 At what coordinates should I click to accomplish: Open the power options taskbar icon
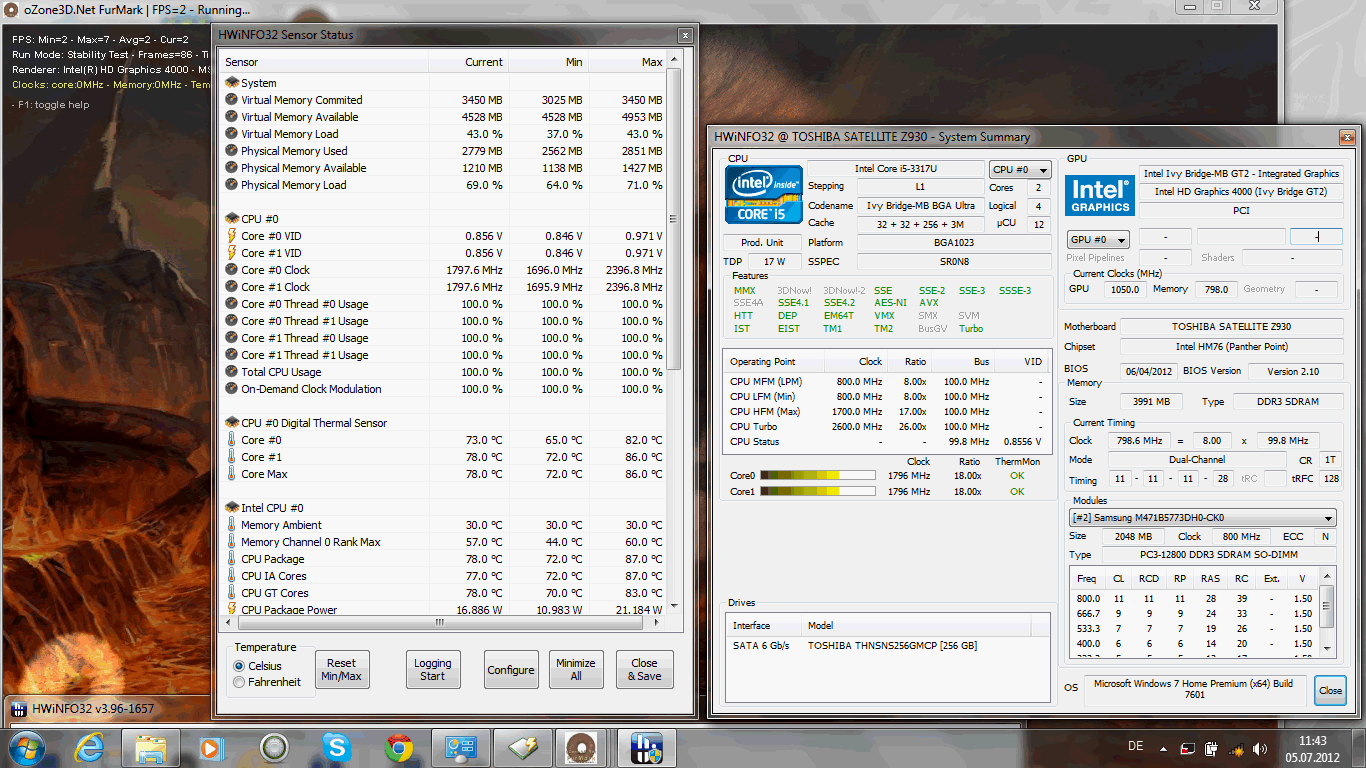(x=523, y=747)
